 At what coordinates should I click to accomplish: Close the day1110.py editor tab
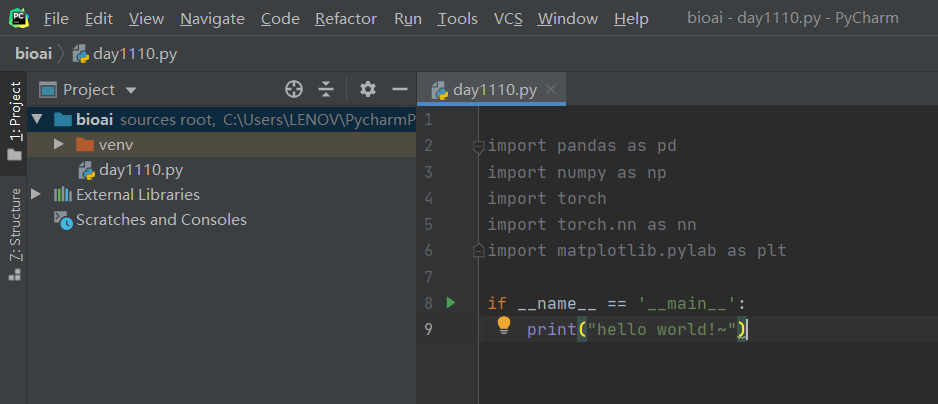551,90
